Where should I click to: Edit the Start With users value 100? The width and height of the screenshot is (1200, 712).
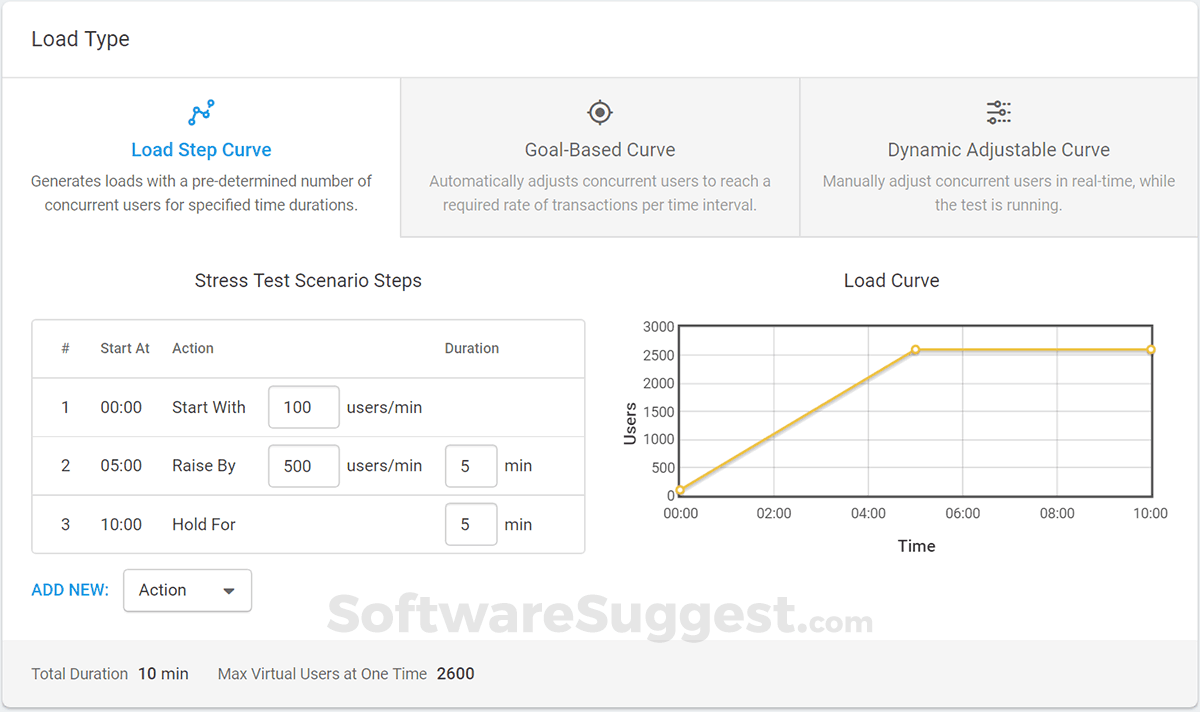303,407
